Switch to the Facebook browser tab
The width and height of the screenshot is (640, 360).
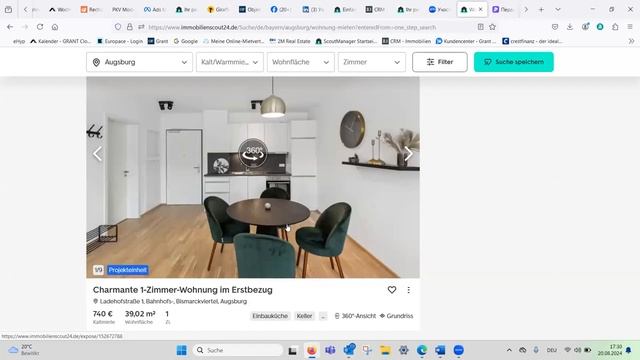[280, 9]
